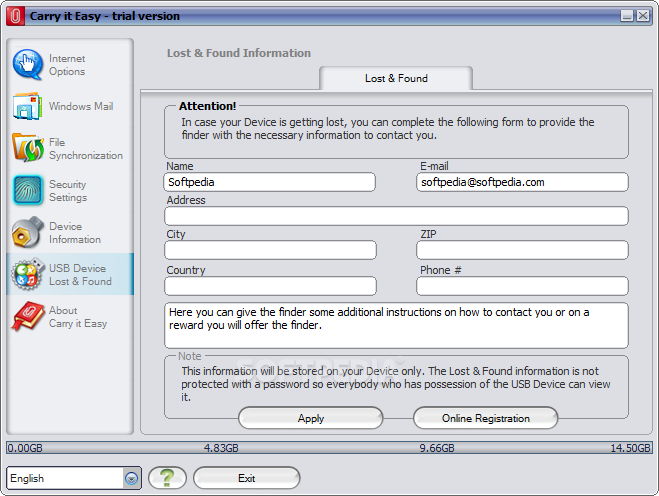Click the storage capacity usage bar
The width and height of the screenshot is (659, 496).
click(329, 448)
